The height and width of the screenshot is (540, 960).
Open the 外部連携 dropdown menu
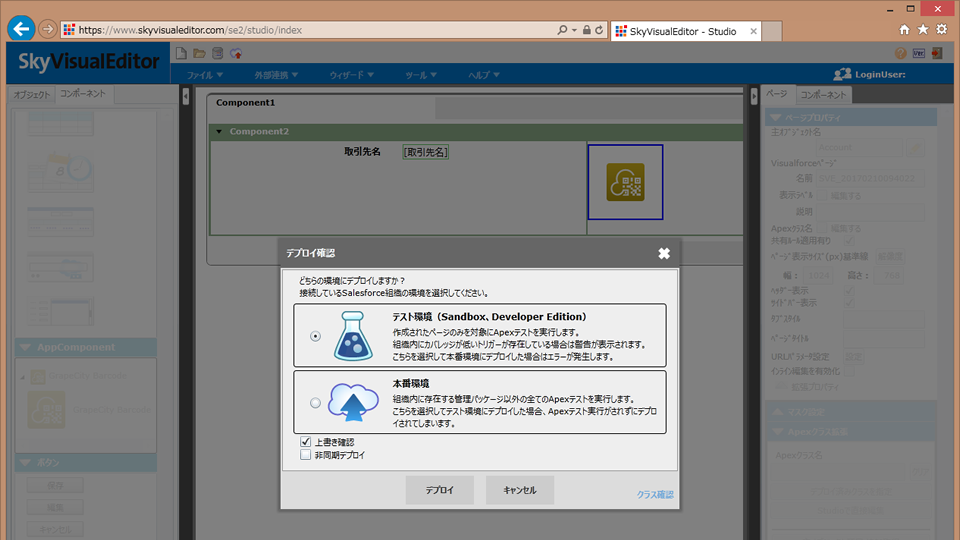coord(276,75)
